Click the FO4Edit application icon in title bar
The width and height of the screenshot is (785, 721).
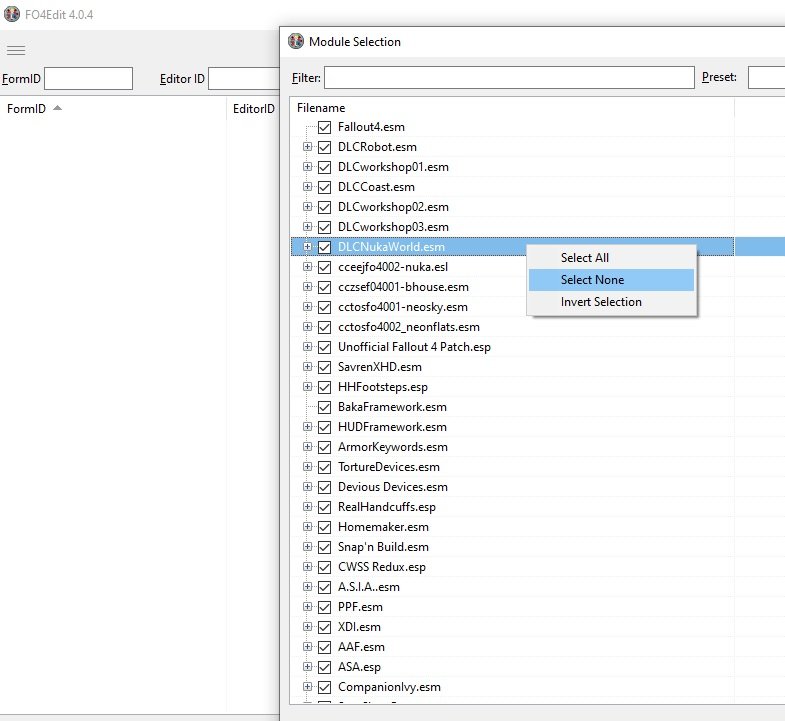coord(12,14)
